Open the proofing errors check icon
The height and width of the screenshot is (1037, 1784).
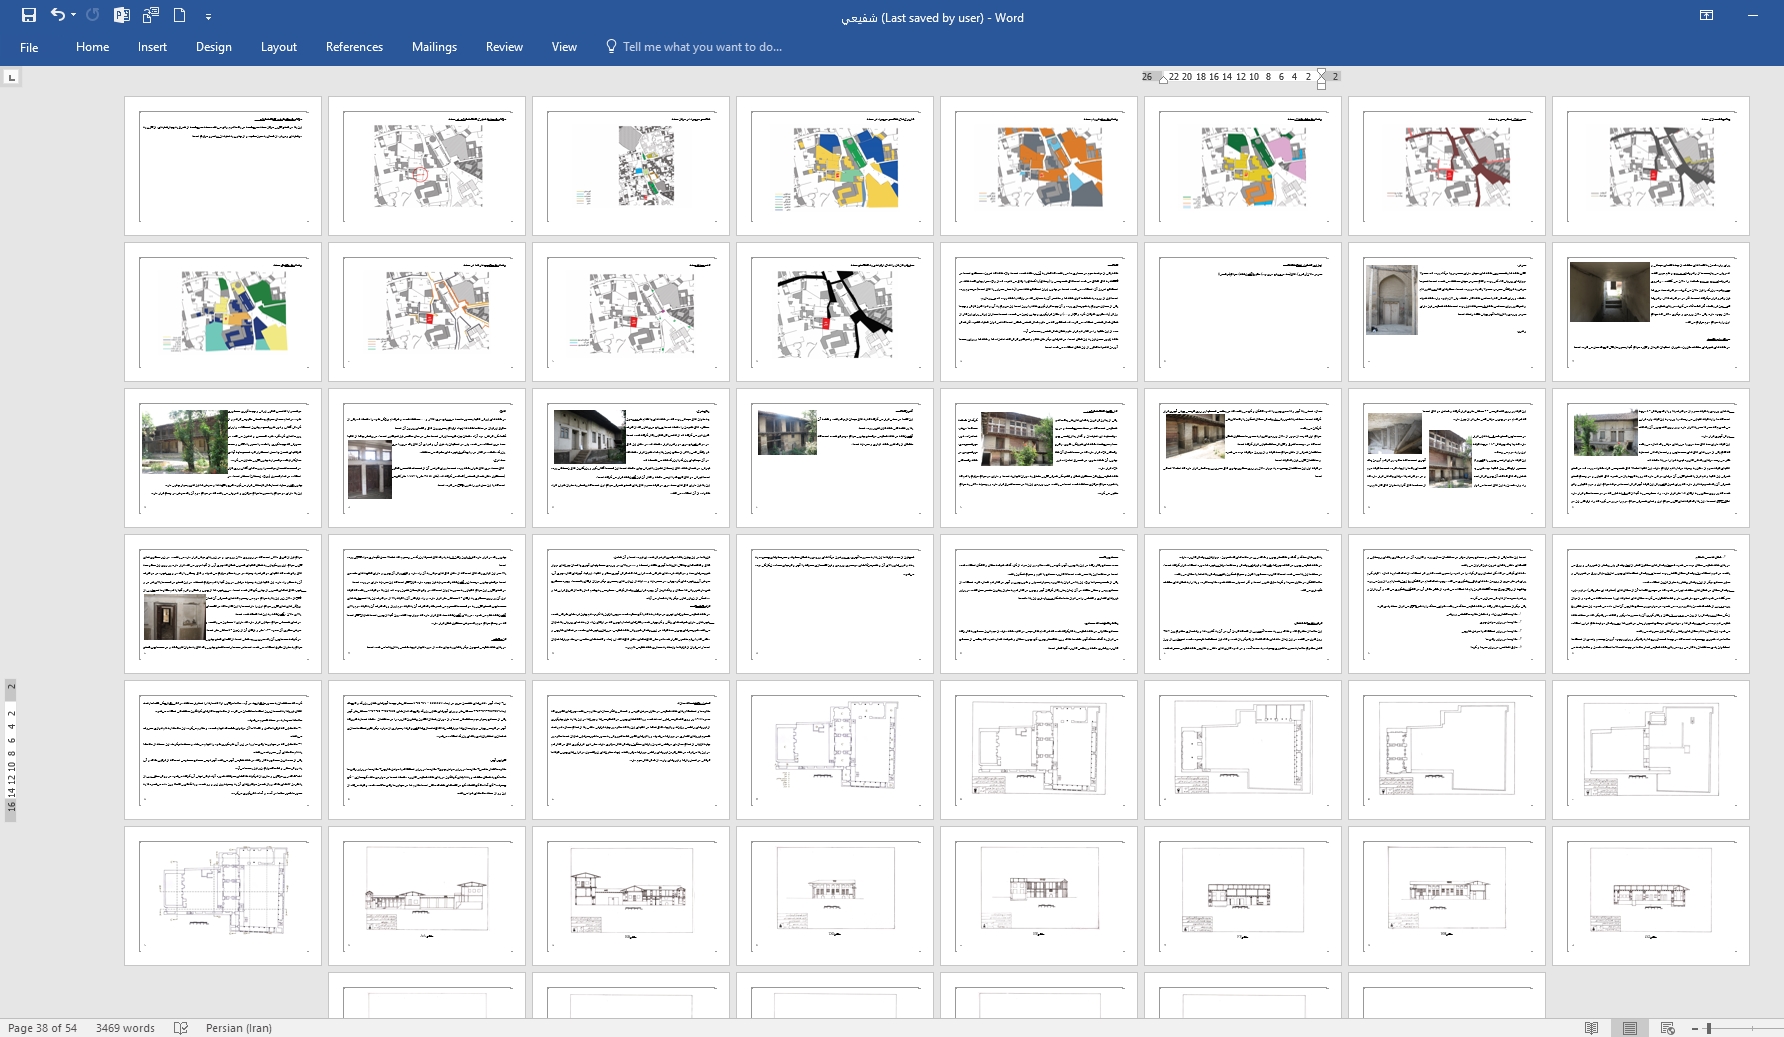click(x=181, y=1028)
